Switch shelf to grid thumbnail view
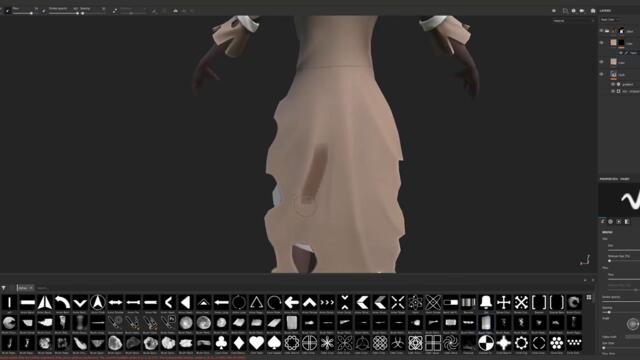This screenshot has width=640, height=360. pos(589,298)
